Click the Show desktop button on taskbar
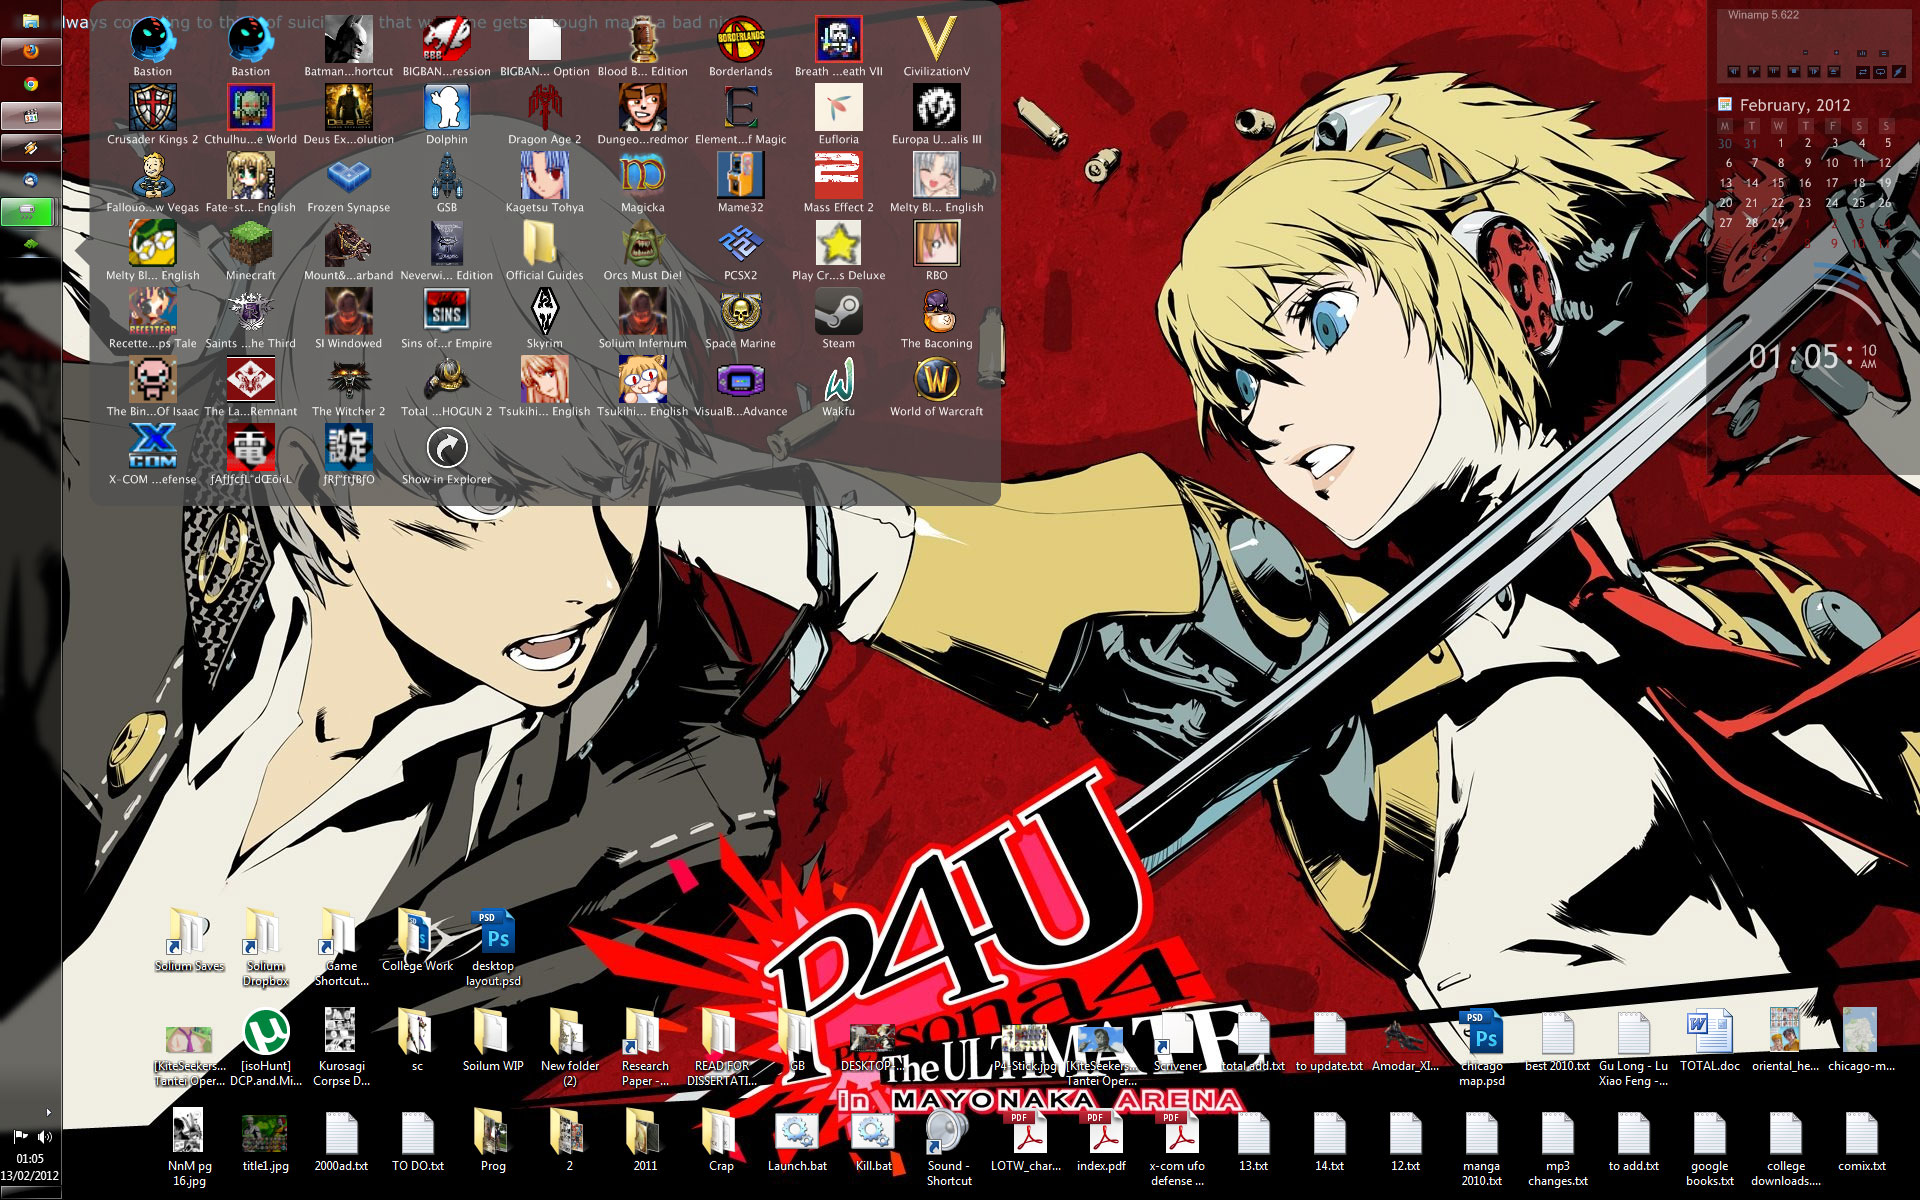The height and width of the screenshot is (1200, 1920). [30, 1193]
